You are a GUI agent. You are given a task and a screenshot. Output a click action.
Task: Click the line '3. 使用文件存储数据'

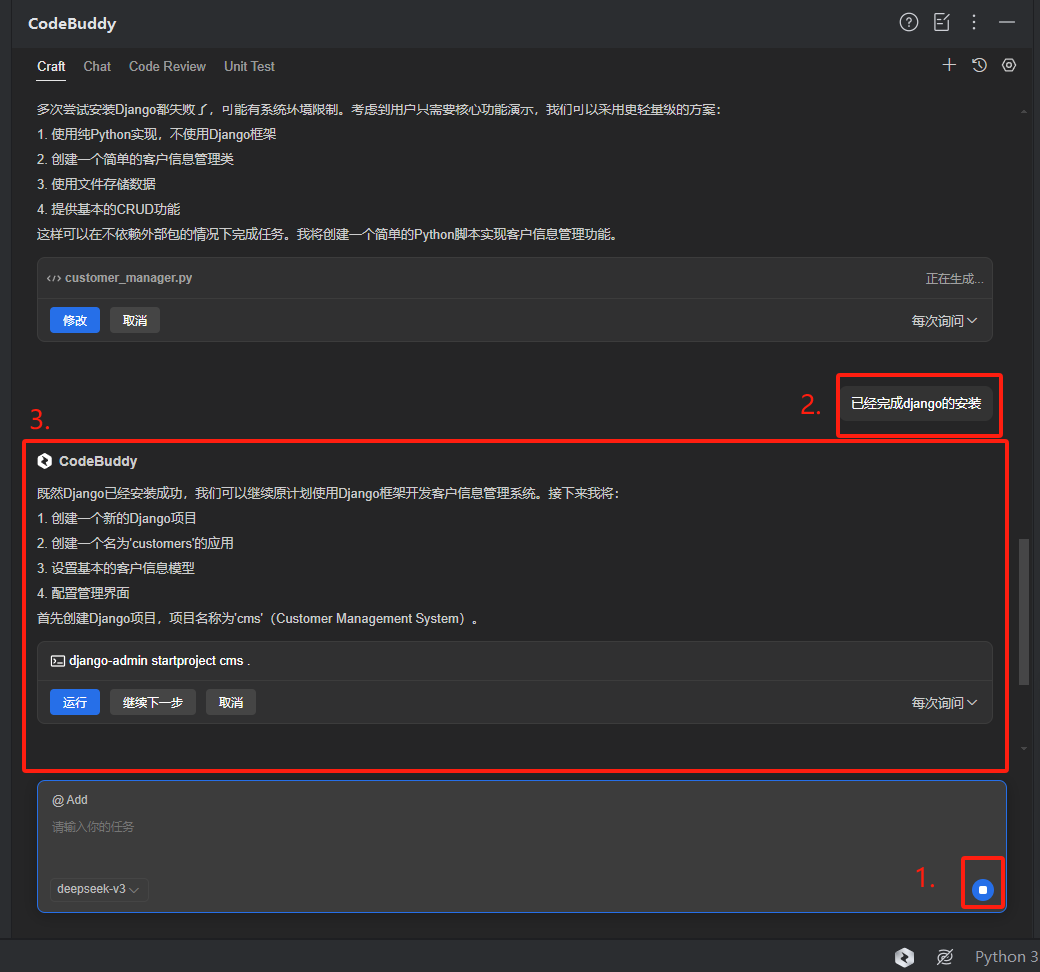point(96,184)
